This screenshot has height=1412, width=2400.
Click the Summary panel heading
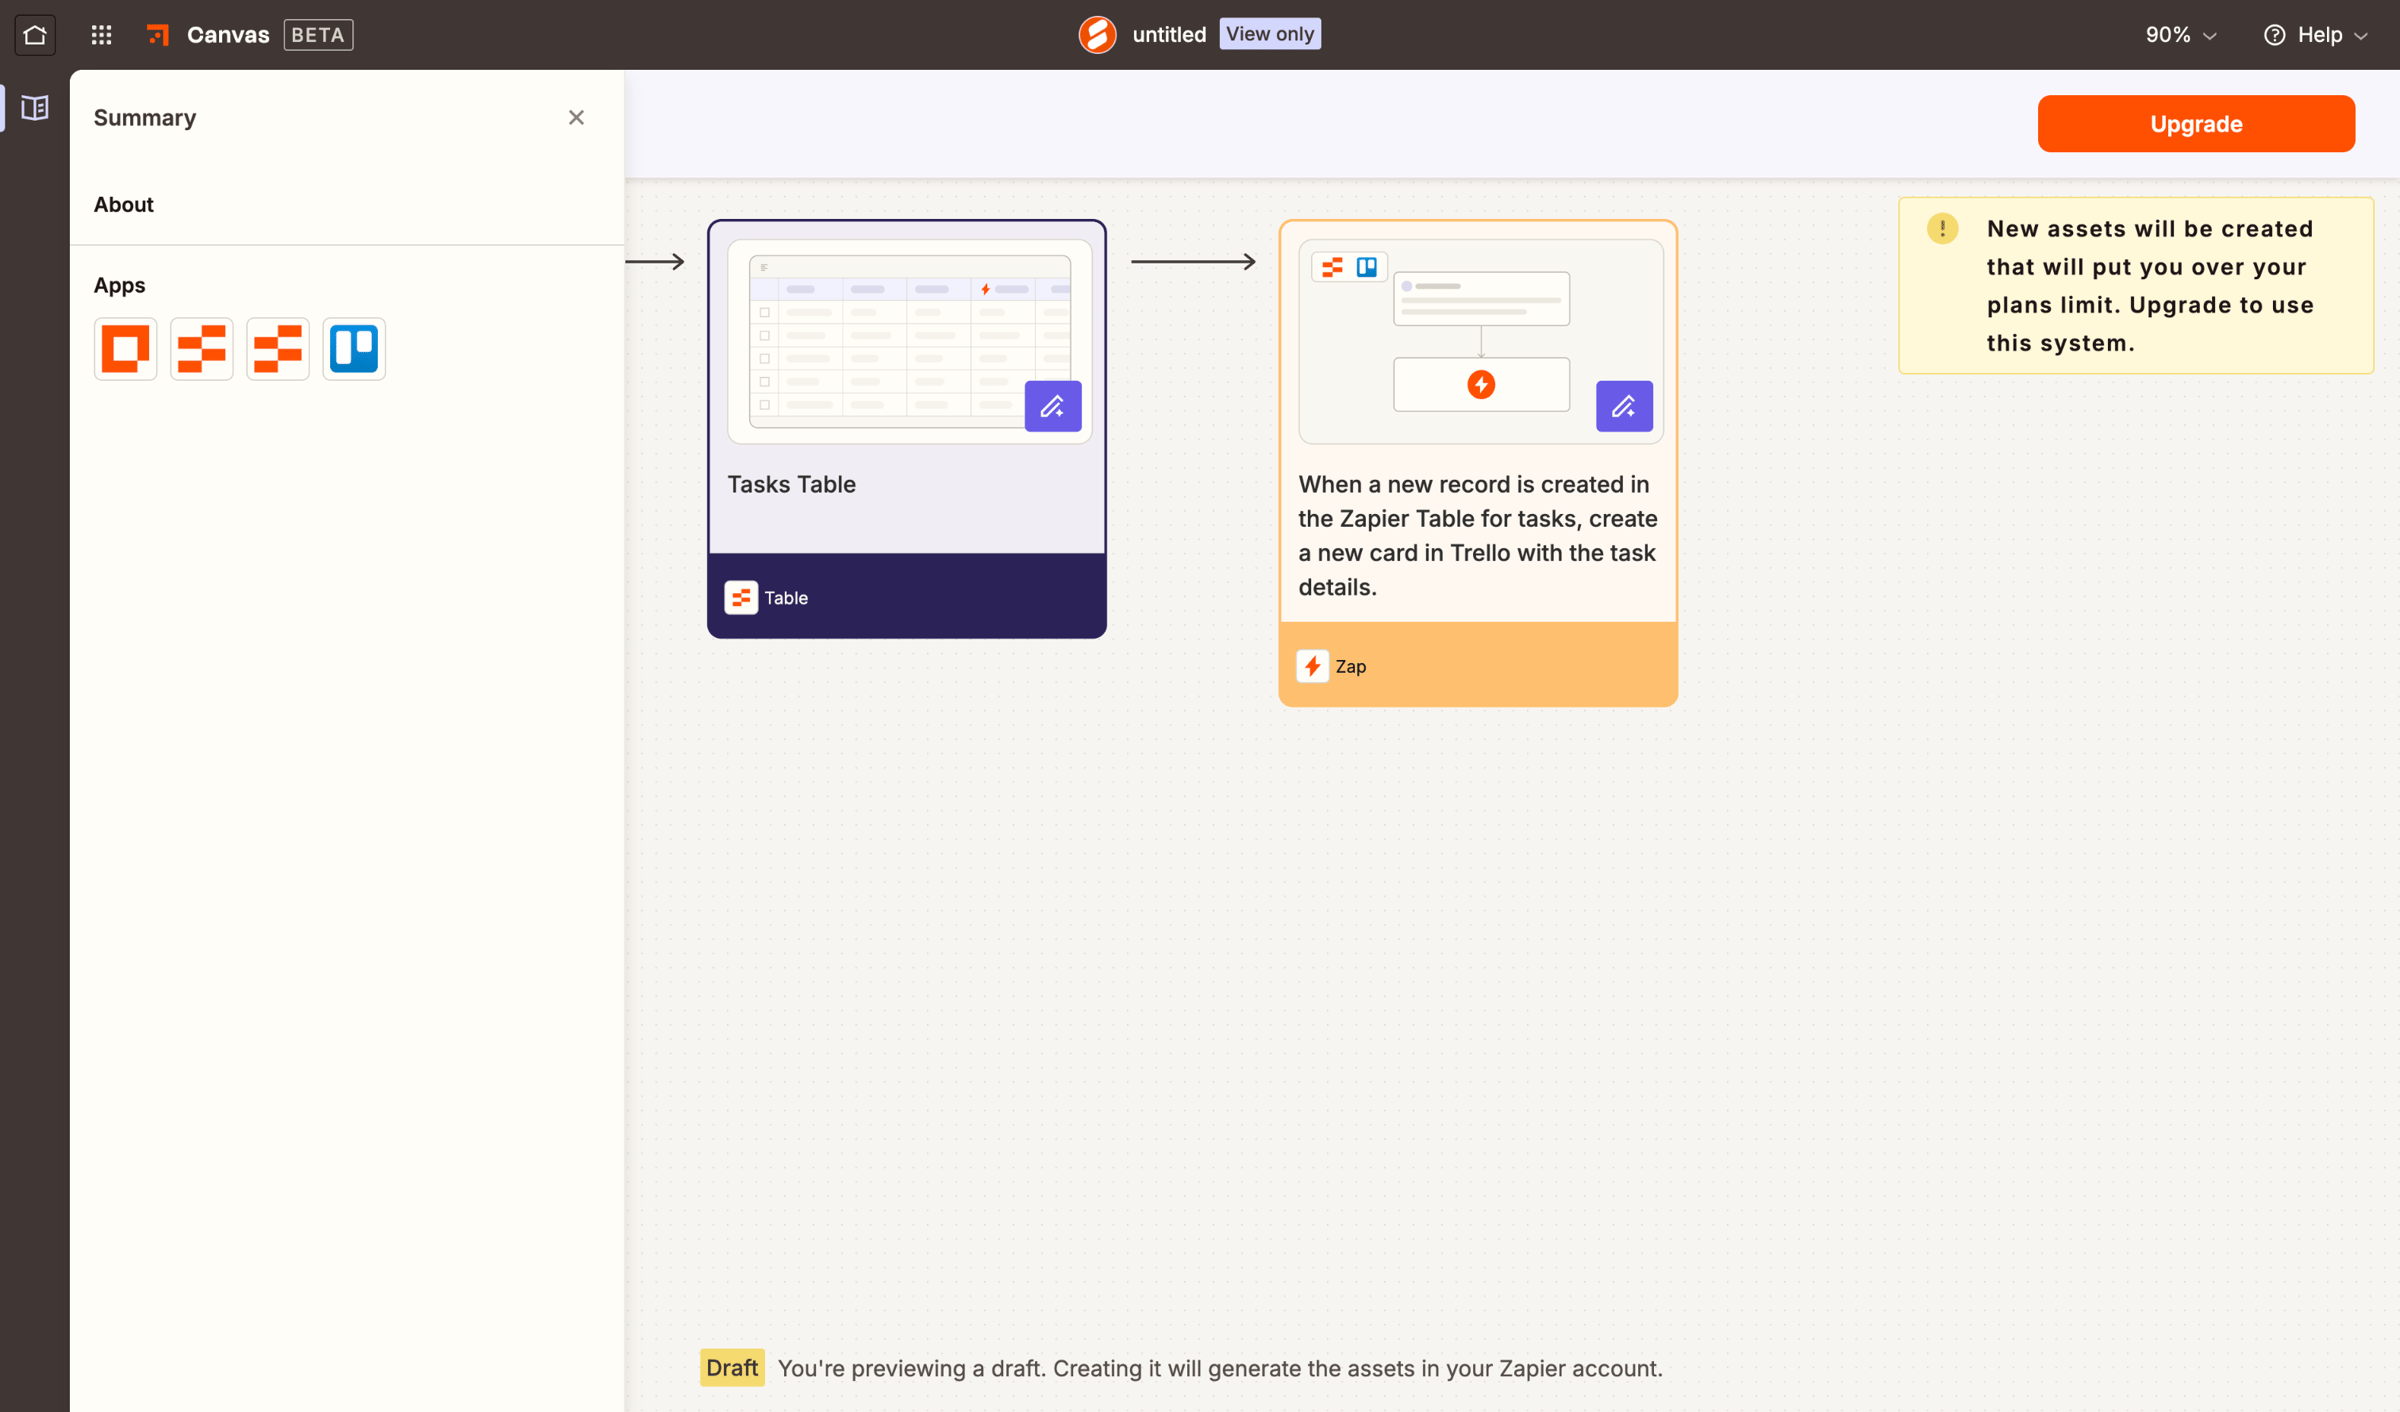pos(145,118)
